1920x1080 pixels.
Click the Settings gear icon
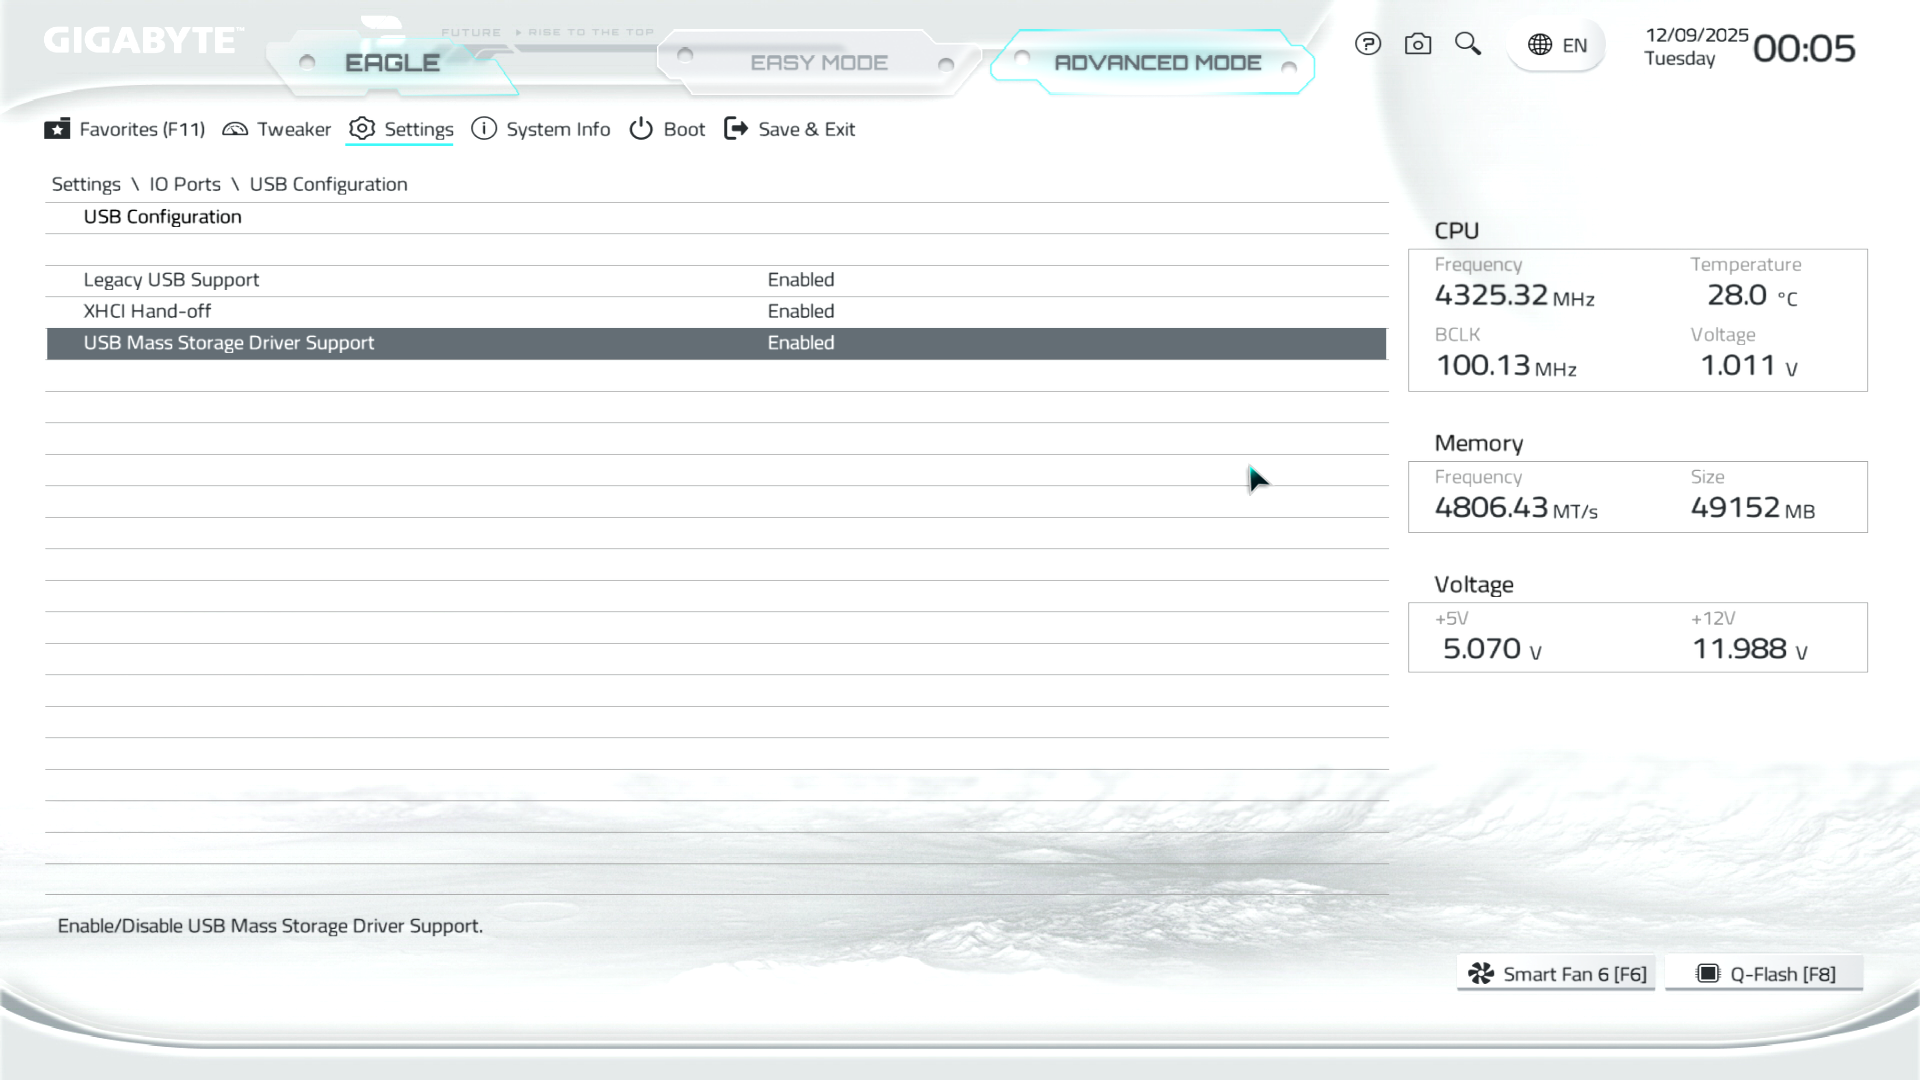point(362,129)
